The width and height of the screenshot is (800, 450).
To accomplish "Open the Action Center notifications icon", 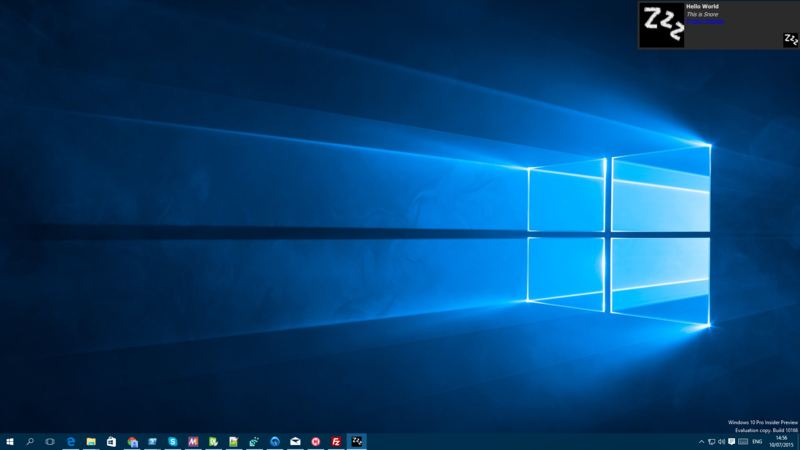I will coord(732,442).
